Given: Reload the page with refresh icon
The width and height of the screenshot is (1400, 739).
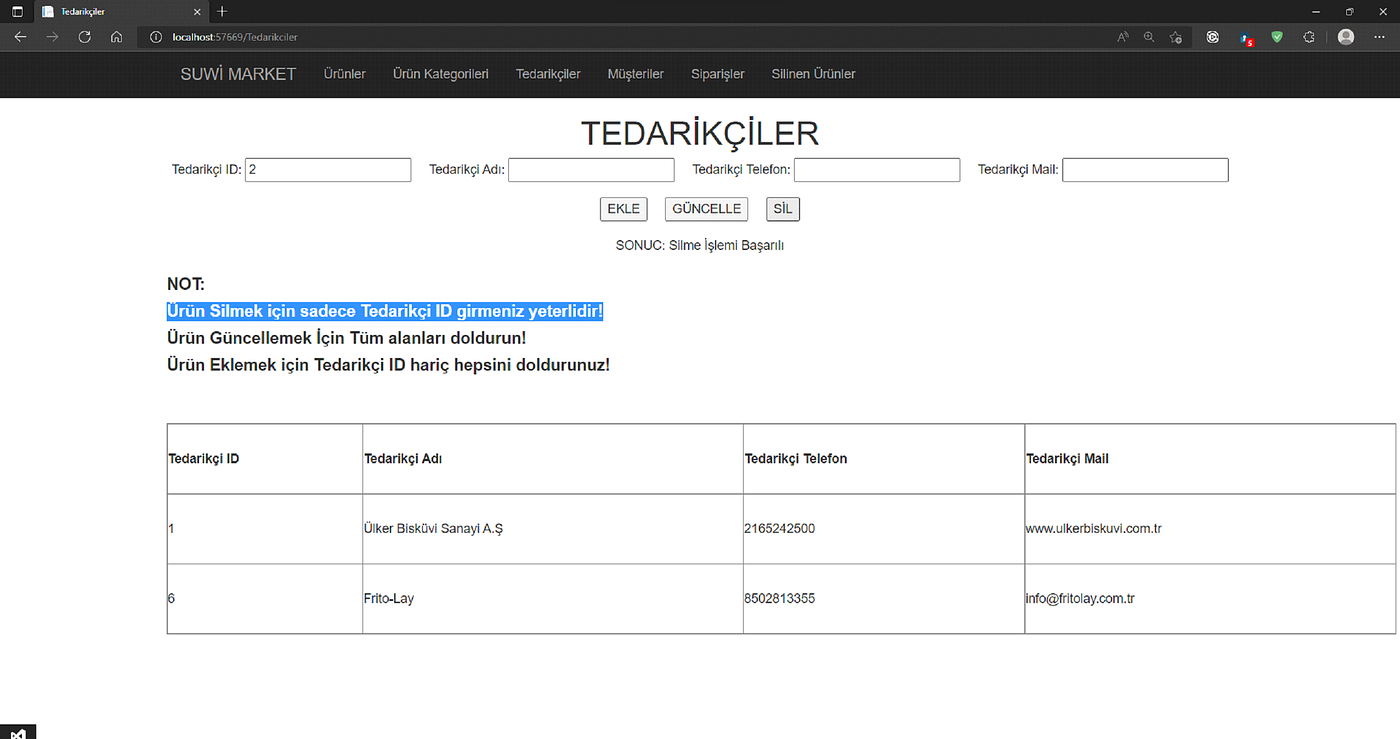Looking at the screenshot, I should 85,37.
